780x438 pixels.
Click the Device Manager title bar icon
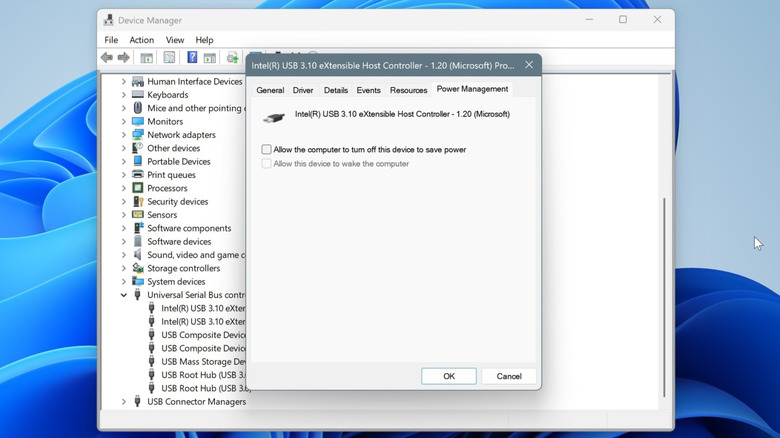[x=108, y=20]
